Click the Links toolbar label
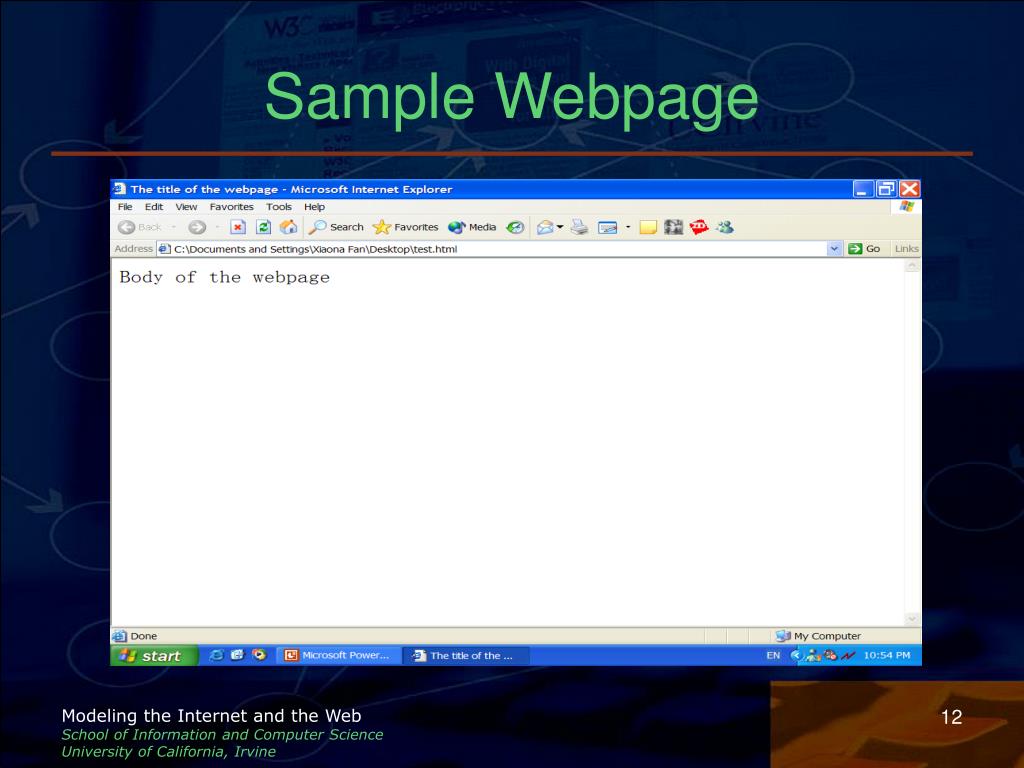Image resolution: width=1024 pixels, height=768 pixels. [x=906, y=249]
